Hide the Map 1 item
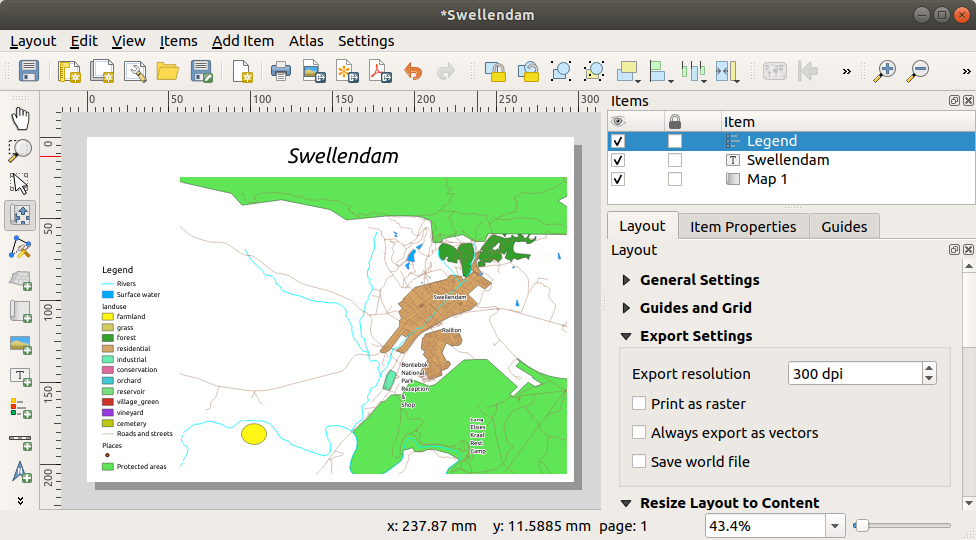Image resolution: width=976 pixels, height=540 pixels. click(x=618, y=179)
